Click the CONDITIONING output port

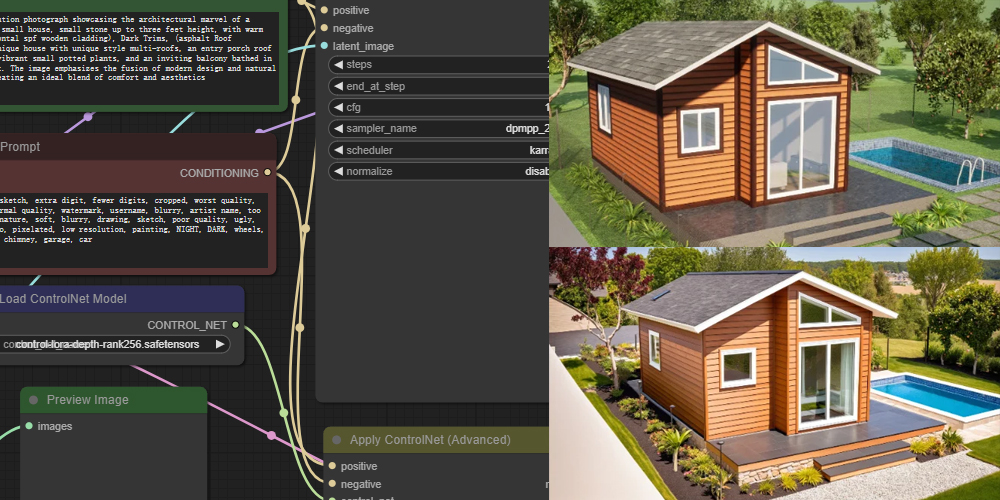[x=267, y=173]
